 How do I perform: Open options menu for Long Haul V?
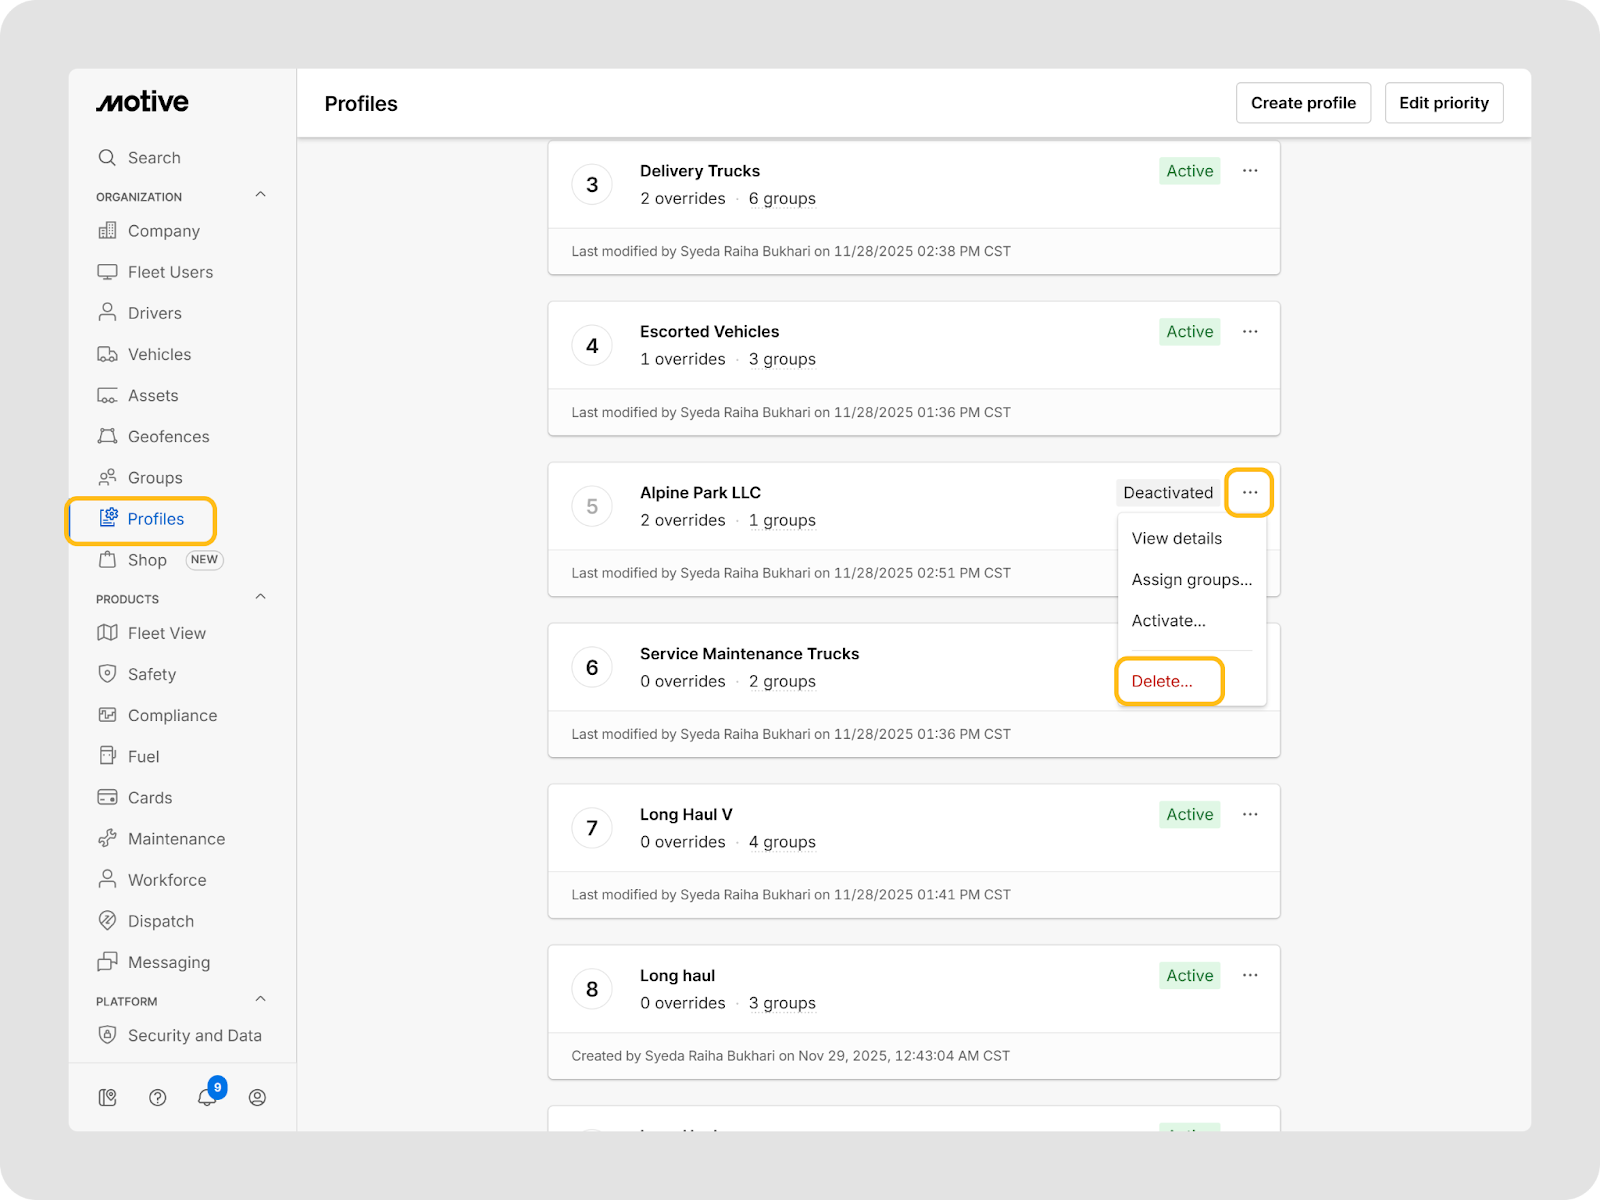pyautogui.click(x=1250, y=814)
